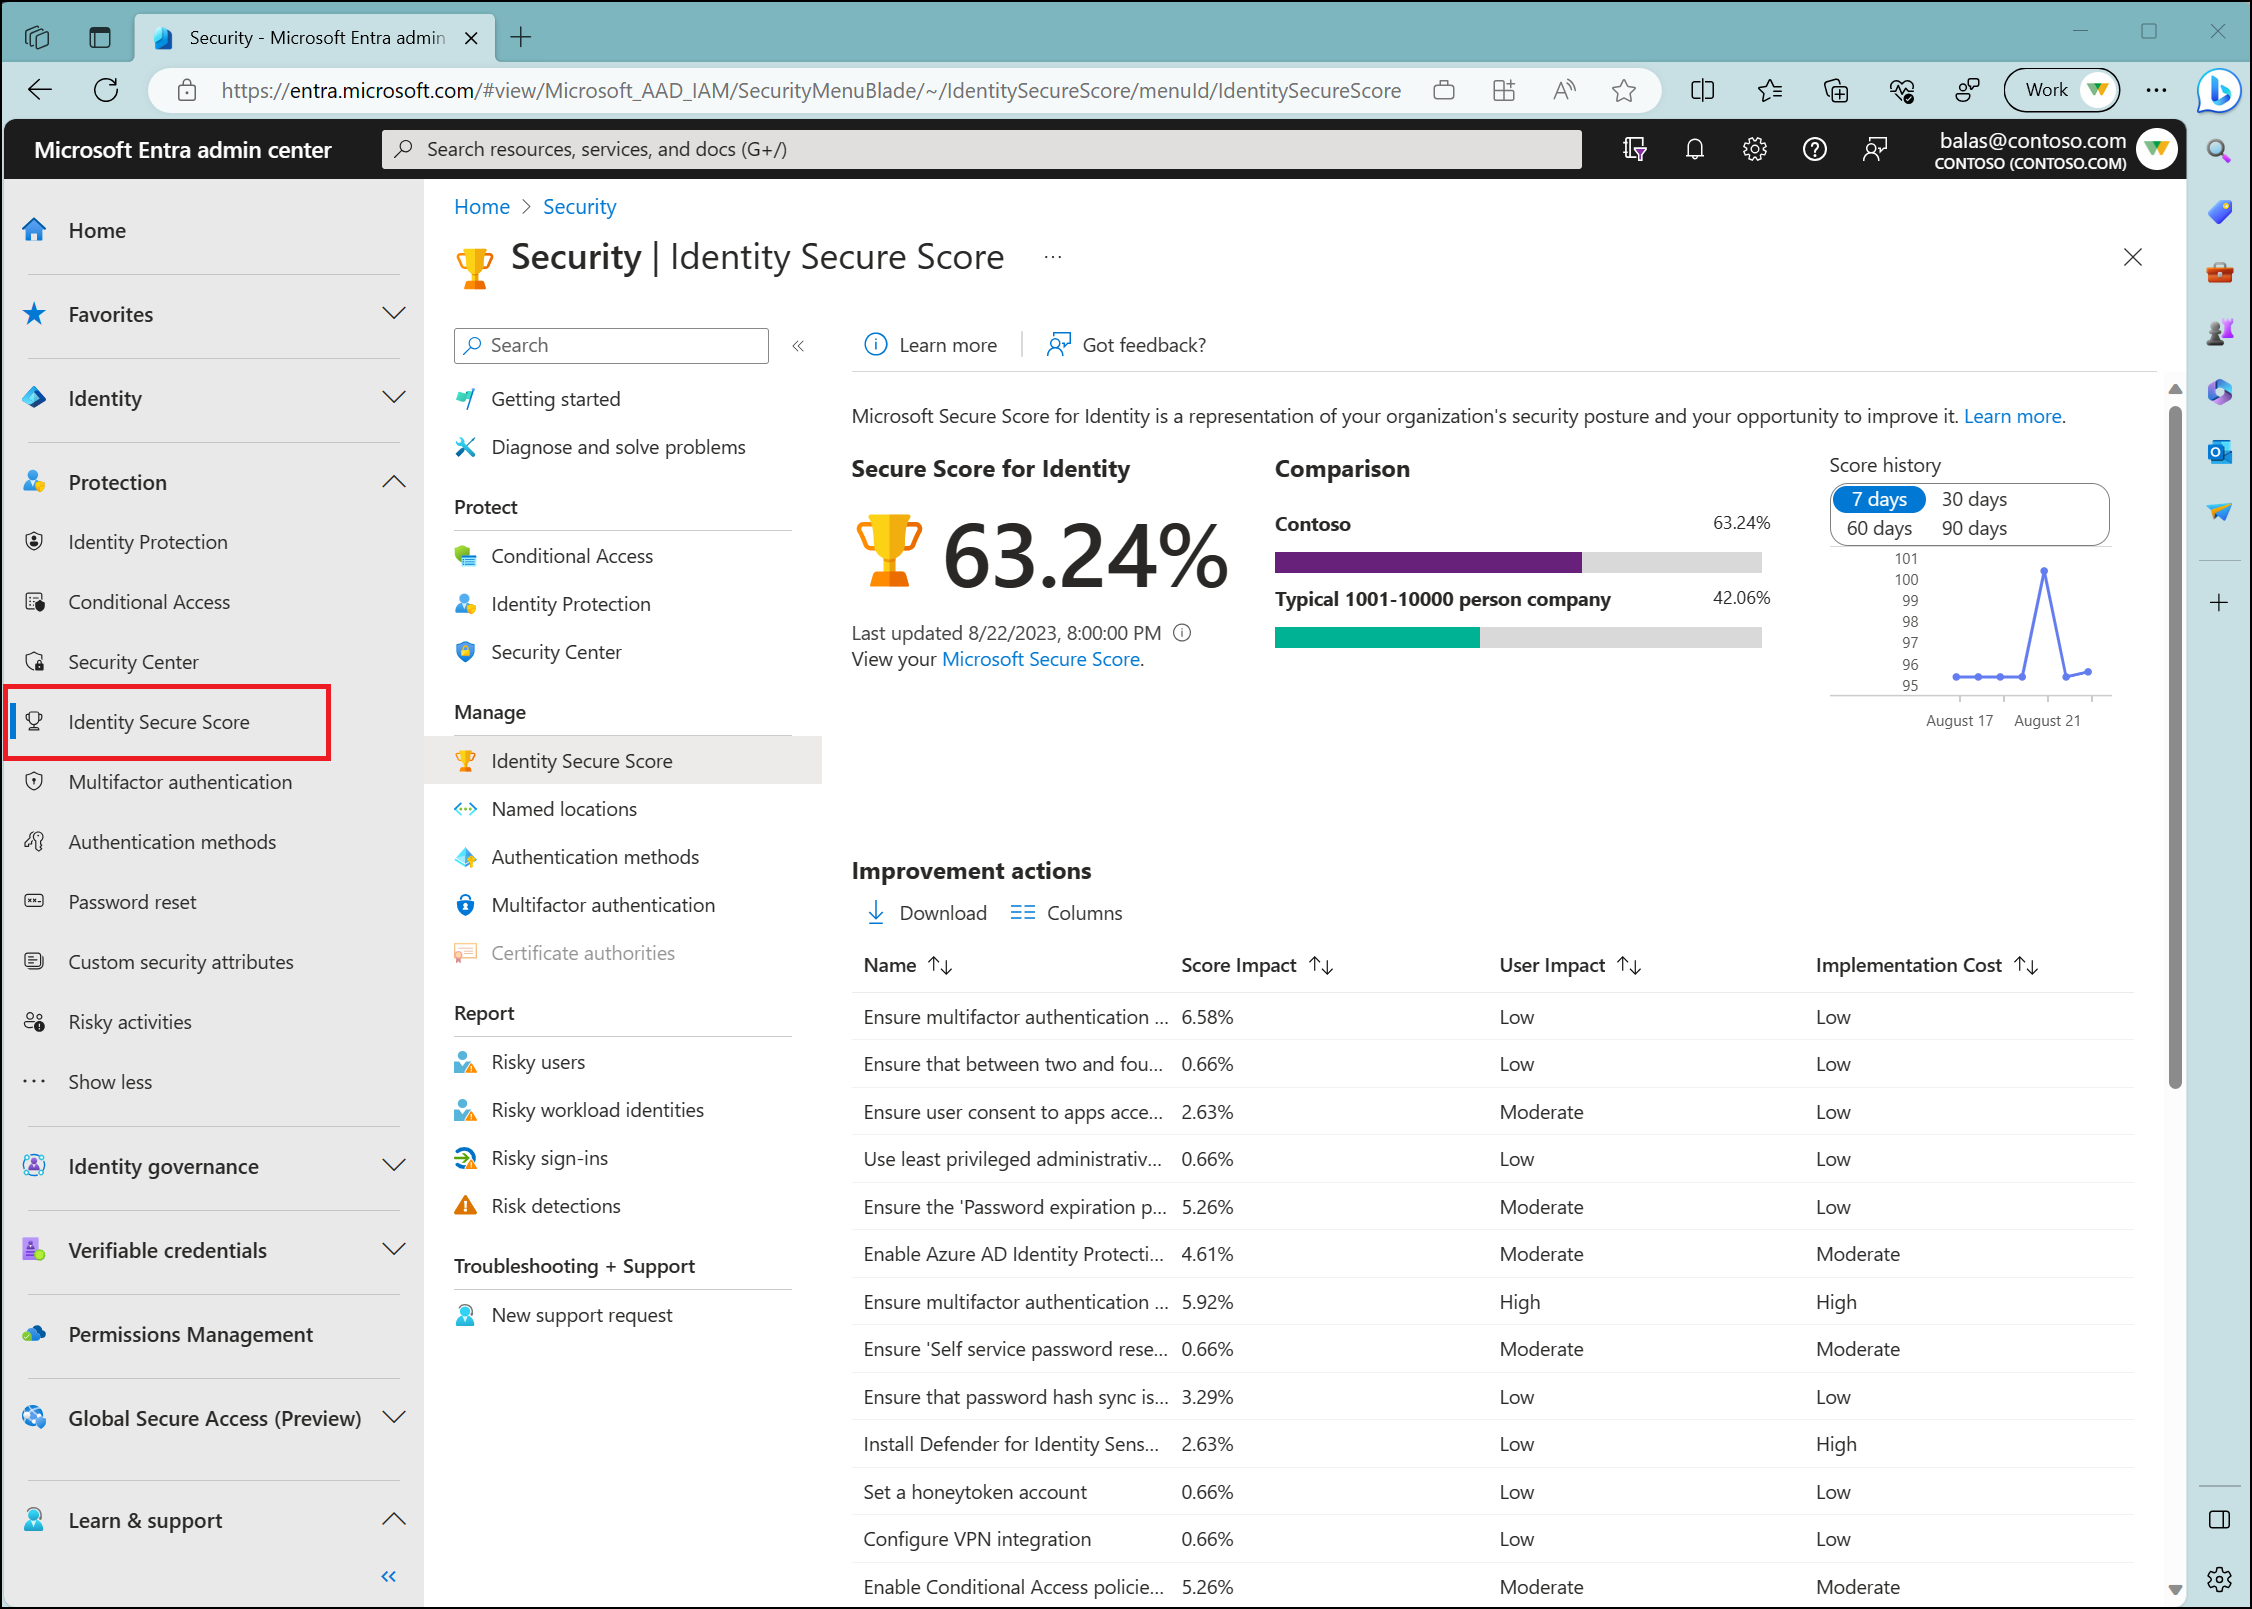Click the Identity Secure Score sidebar icon
The image size is (2252, 1609).
(x=40, y=721)
